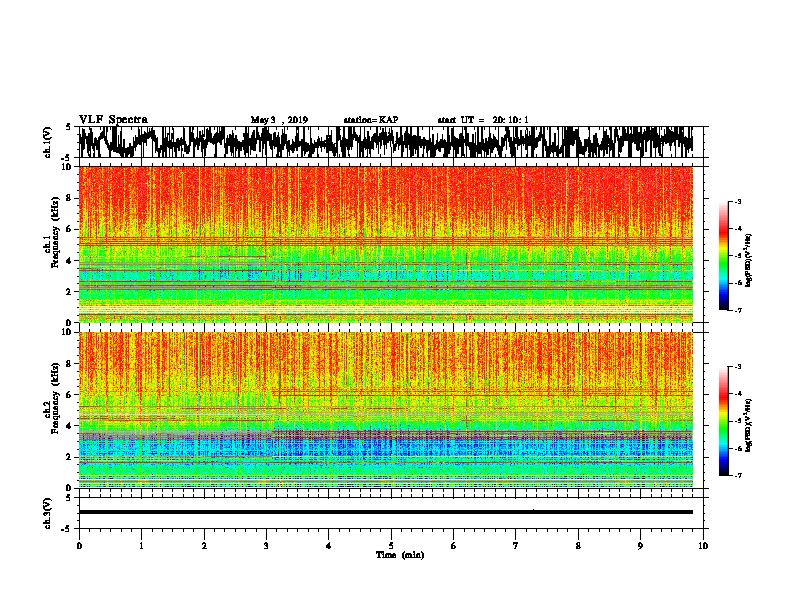Click time axis tick label '6'
Screen dimensions: 792x612
[453, 546]
